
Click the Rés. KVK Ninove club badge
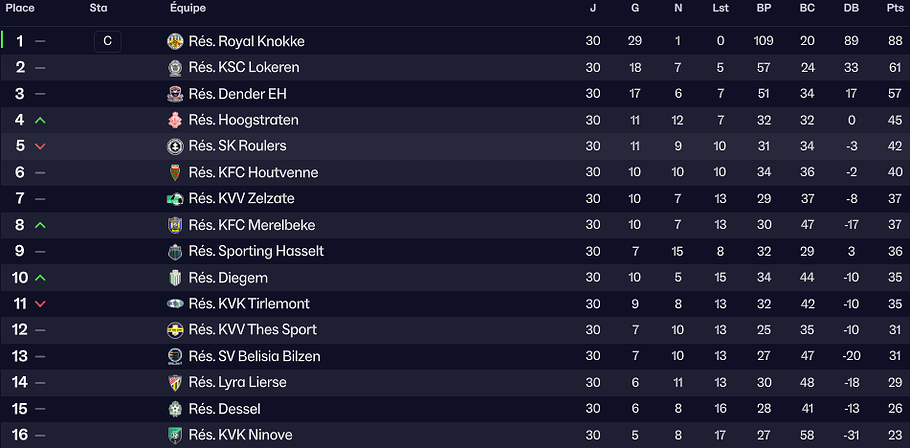(176, 435)
